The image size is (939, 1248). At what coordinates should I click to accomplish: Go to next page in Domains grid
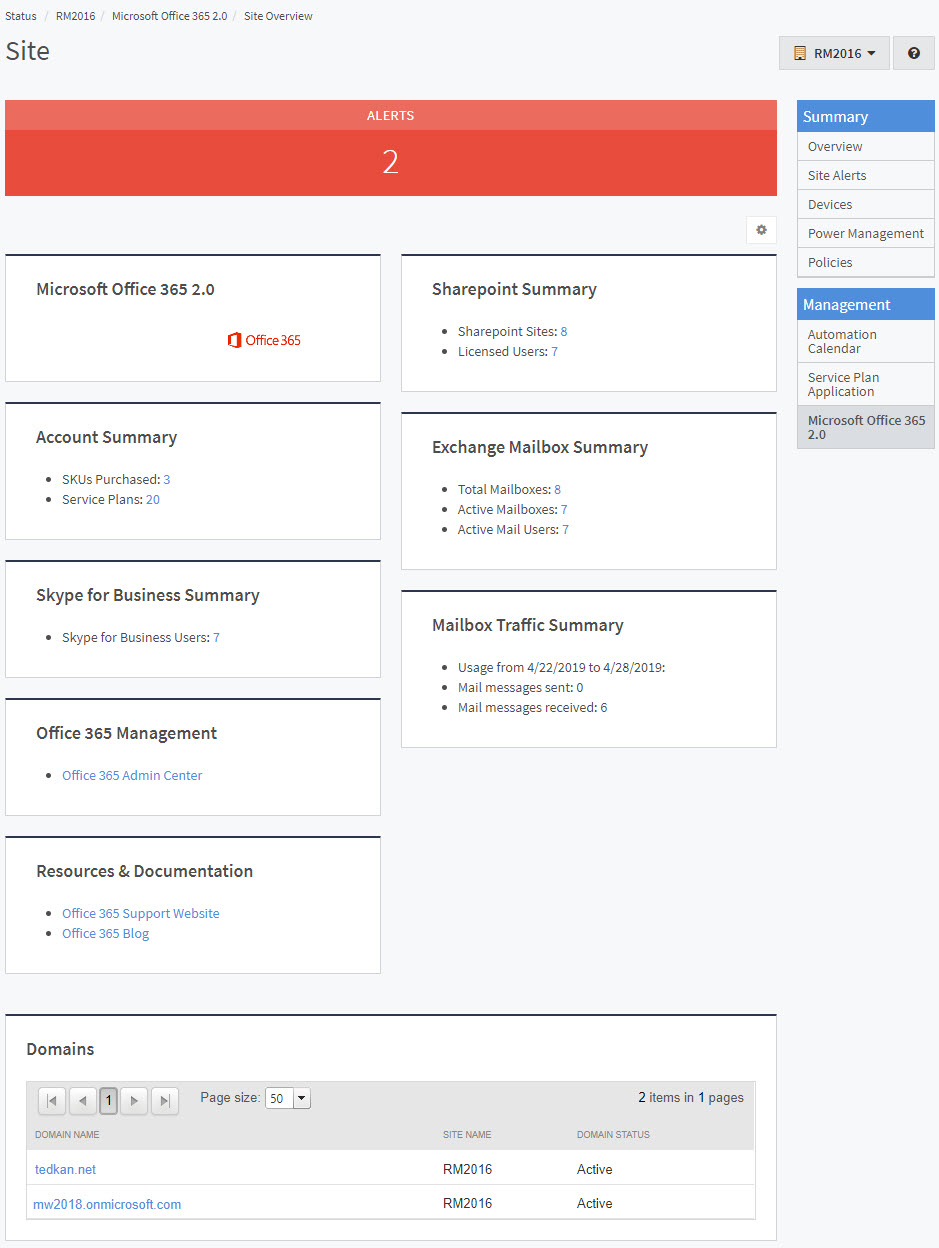(134, 1101)
